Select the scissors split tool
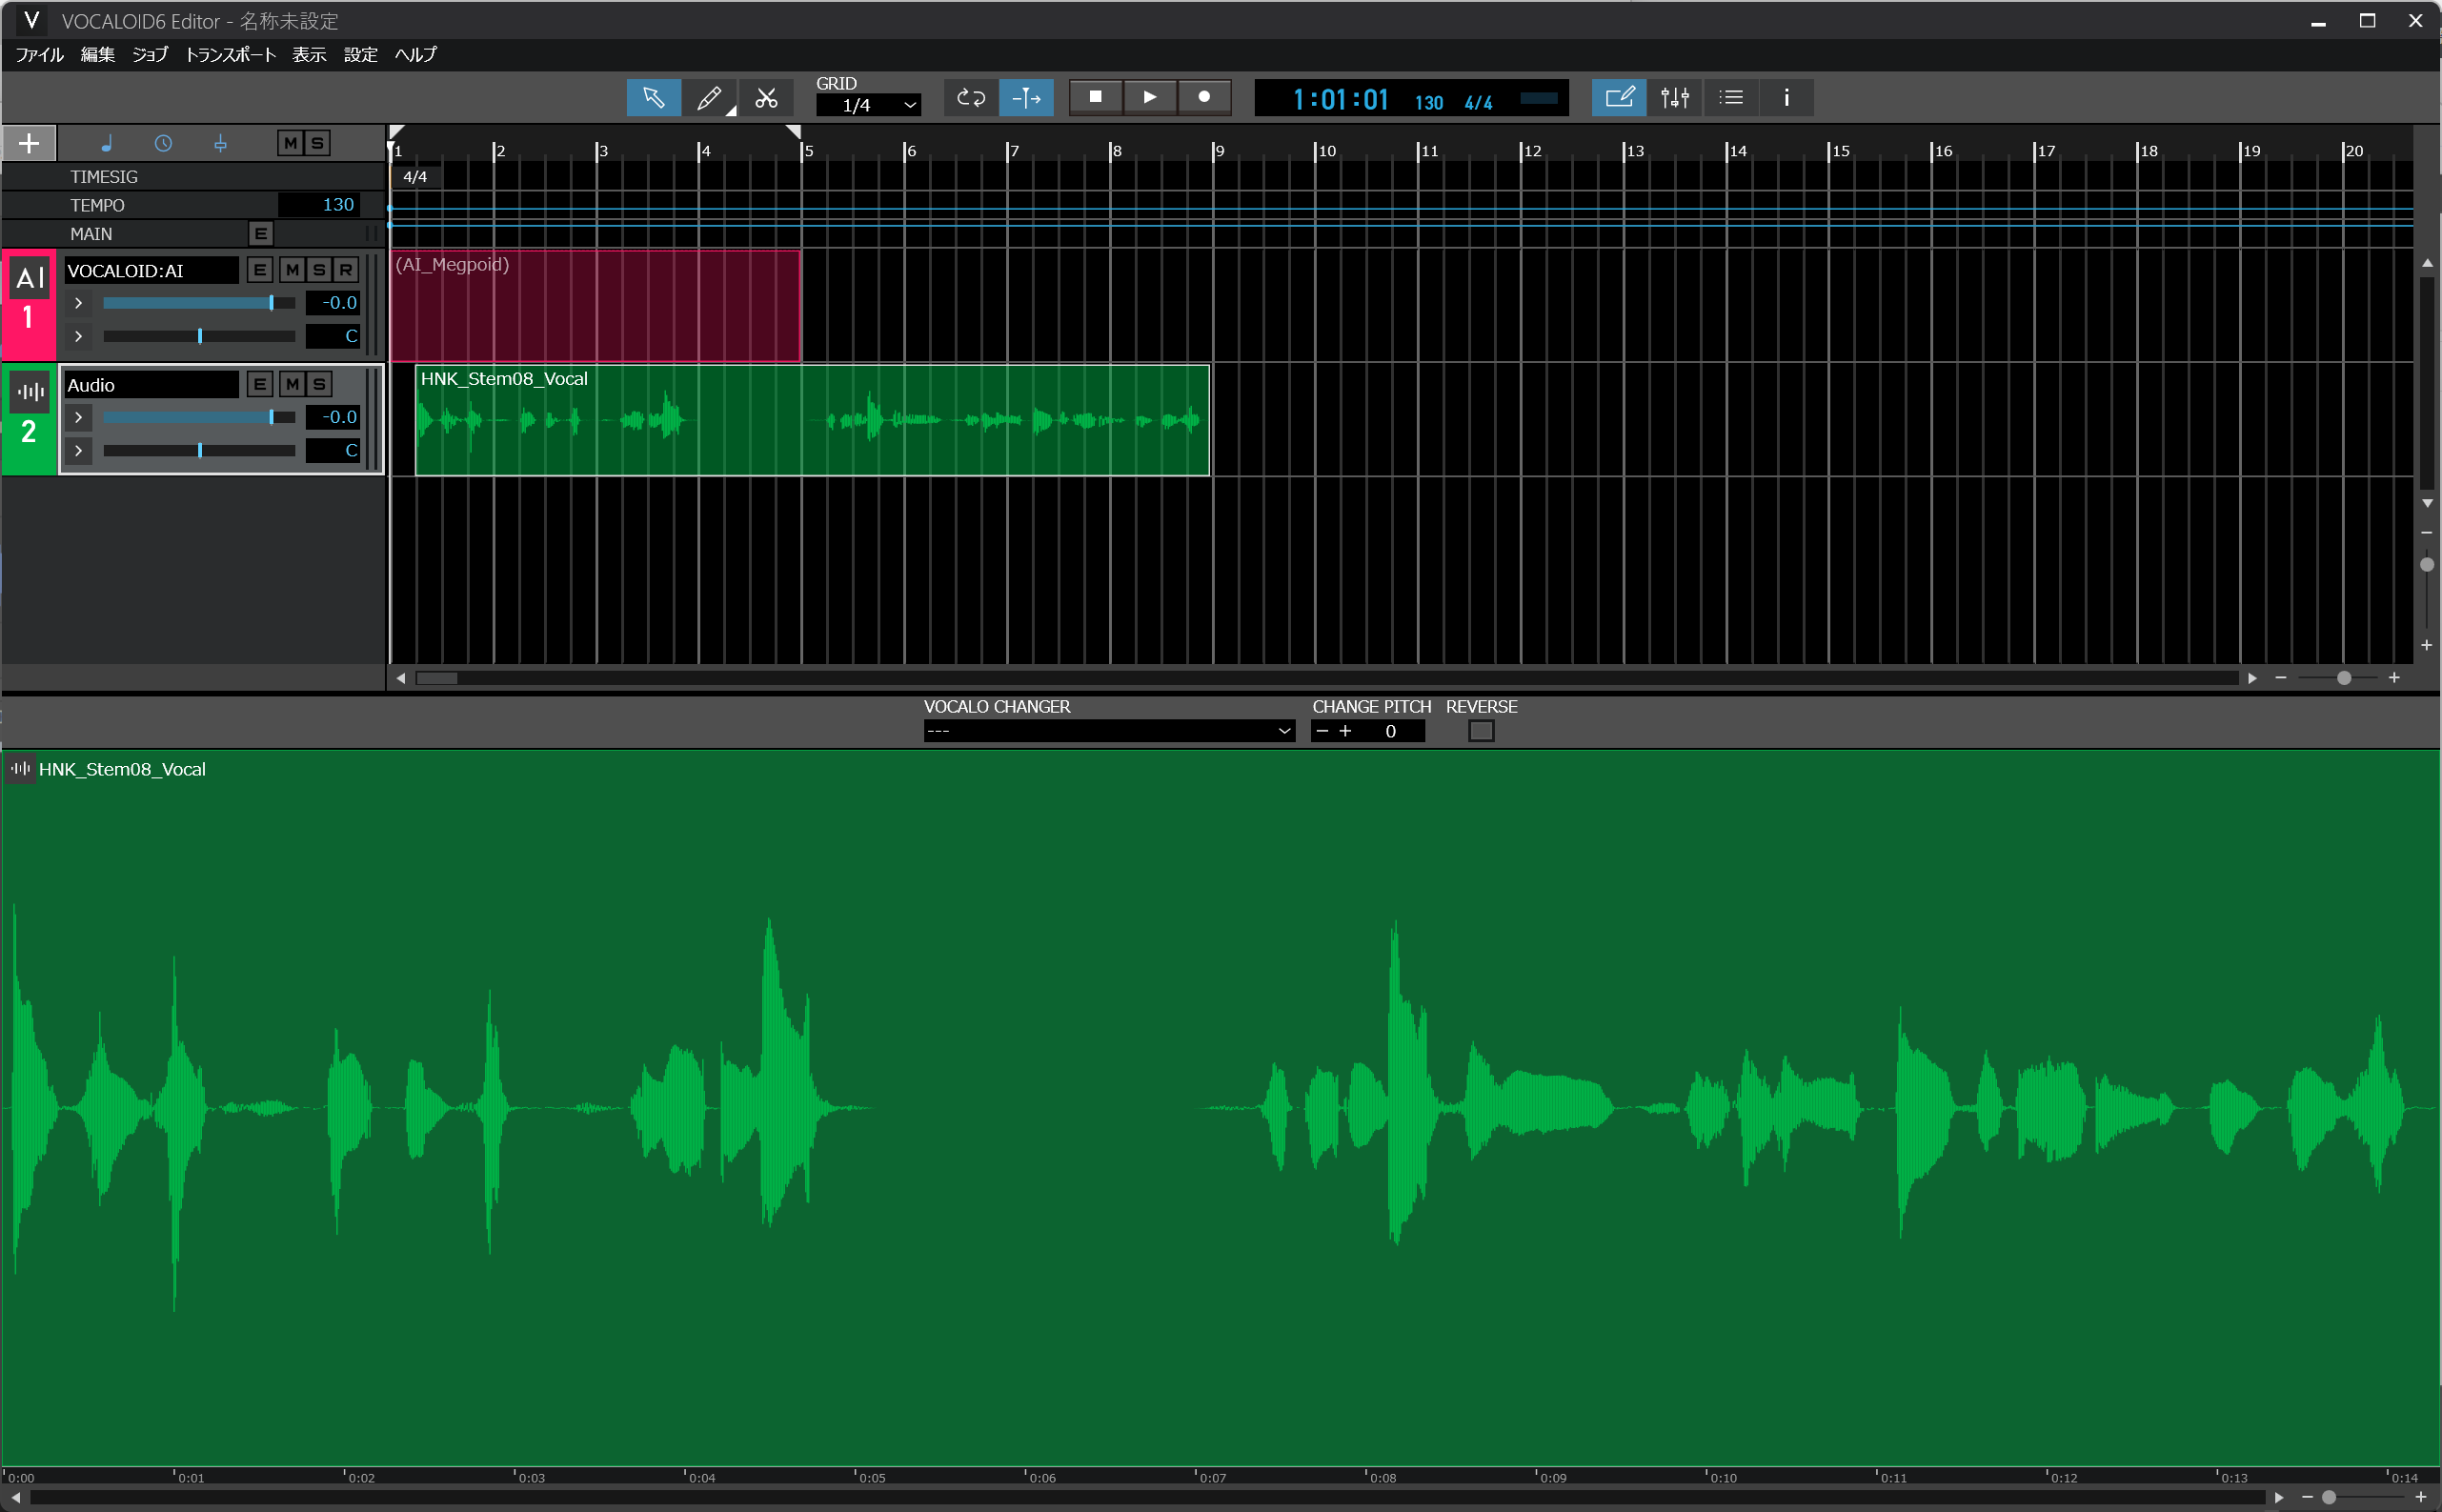 (766, 98)
